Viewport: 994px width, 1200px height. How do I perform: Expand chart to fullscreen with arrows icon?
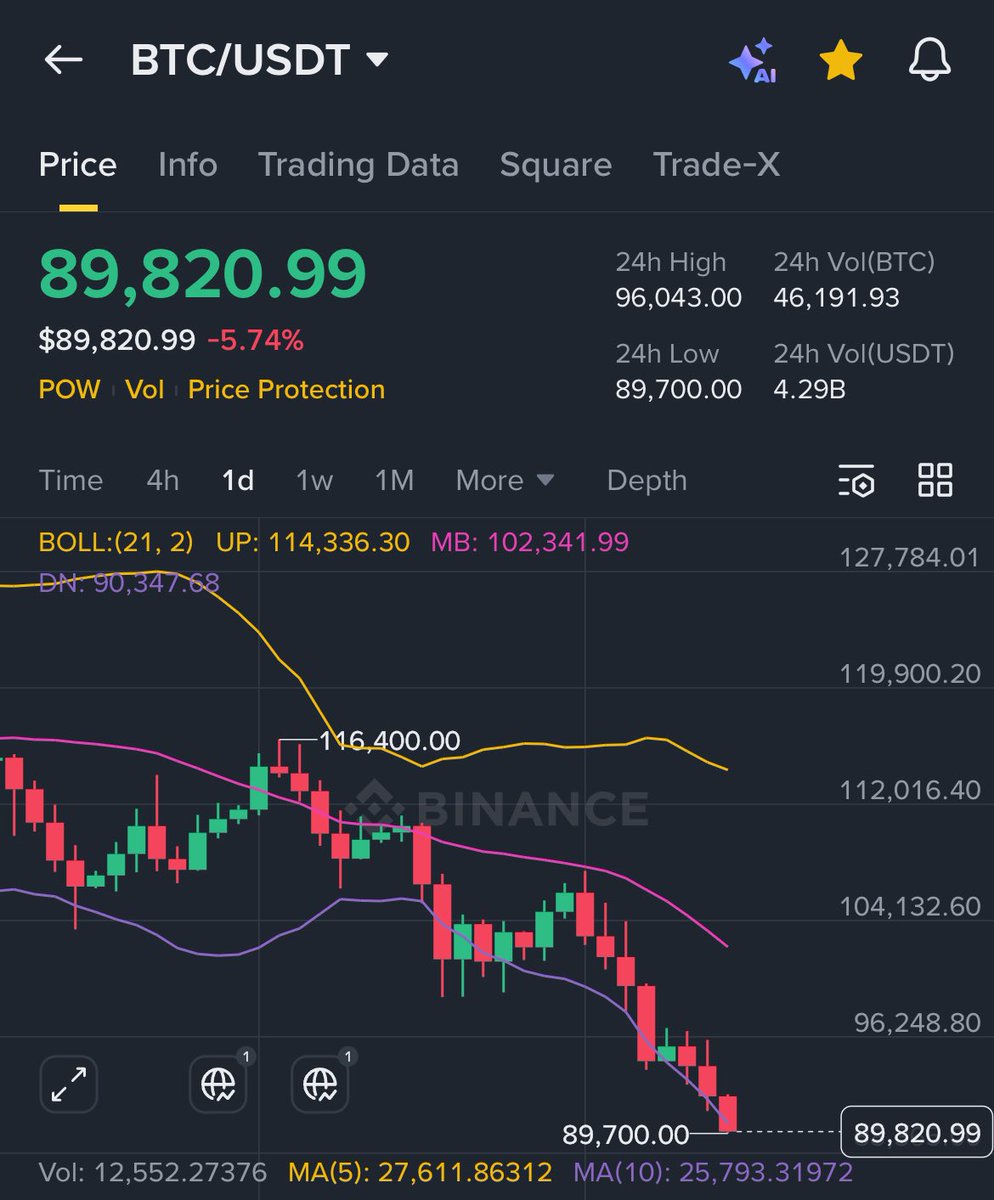(69, 1084)
